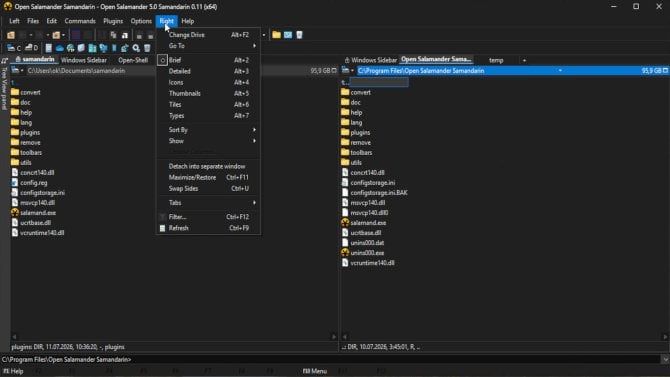
Task: Click the Open Salamander title bar app icon
Action: point(7,7)
